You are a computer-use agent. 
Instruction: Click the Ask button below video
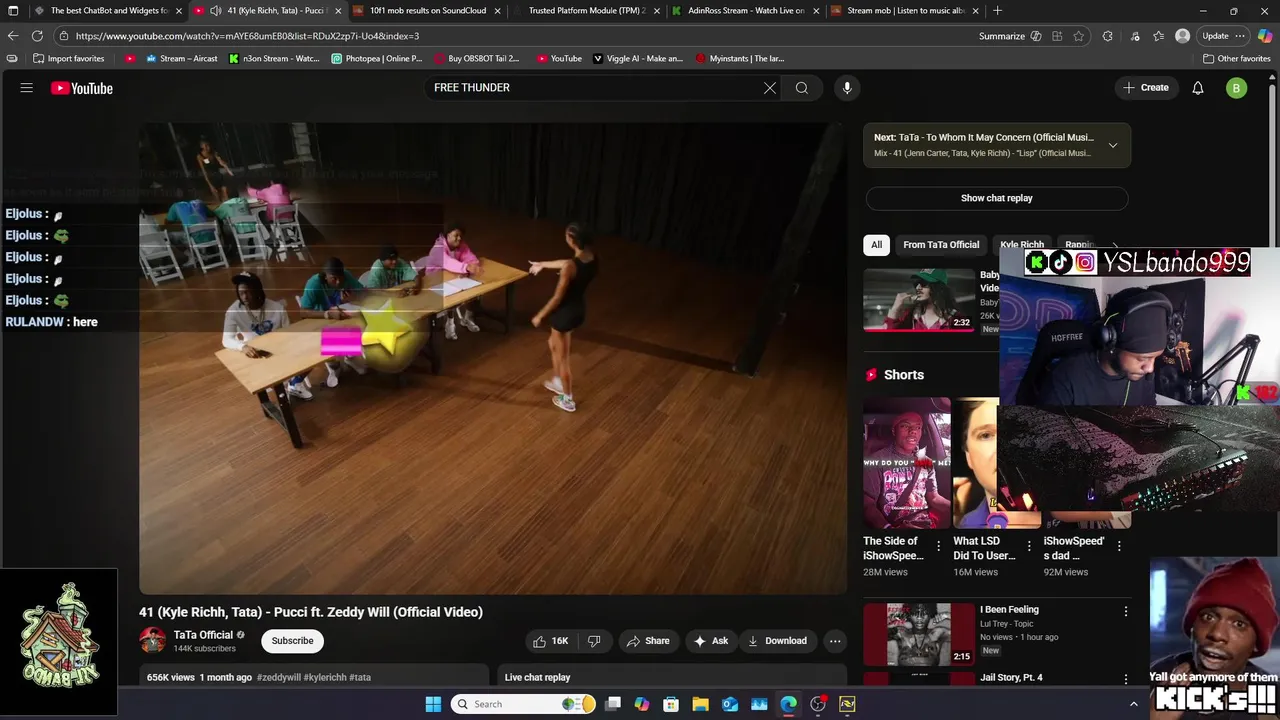click(x=711, y=641)
